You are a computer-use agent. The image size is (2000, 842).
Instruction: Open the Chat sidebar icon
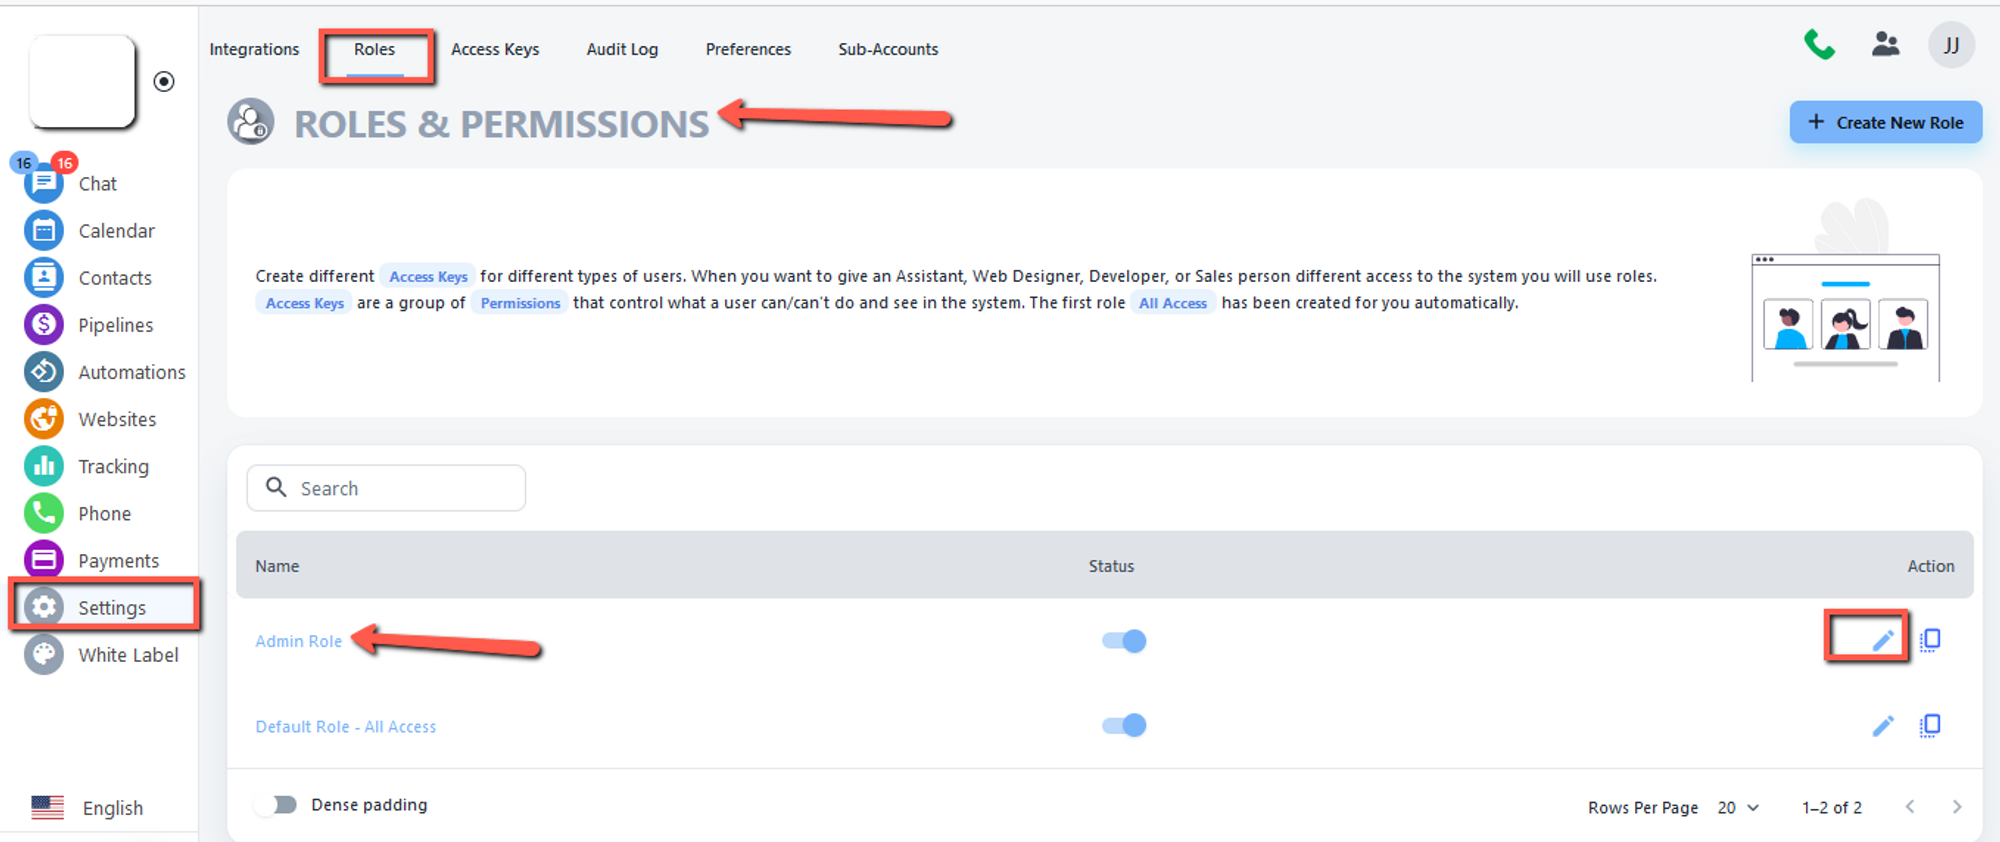point(44,184)
